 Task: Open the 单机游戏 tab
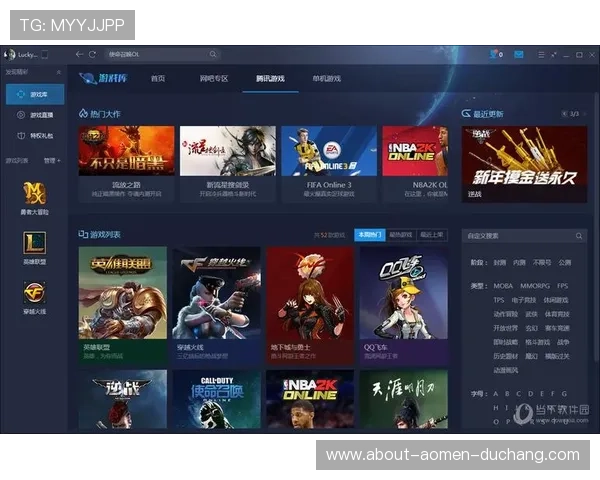[x=326, y=78]
